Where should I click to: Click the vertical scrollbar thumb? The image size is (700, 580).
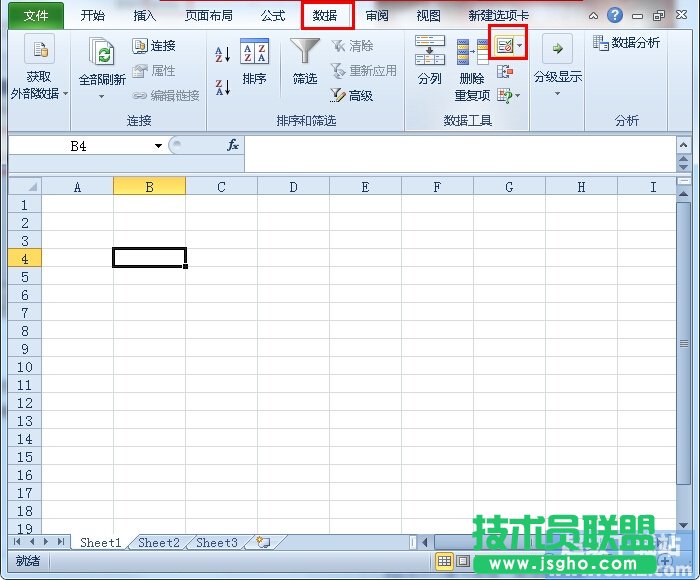pos(683,343)
